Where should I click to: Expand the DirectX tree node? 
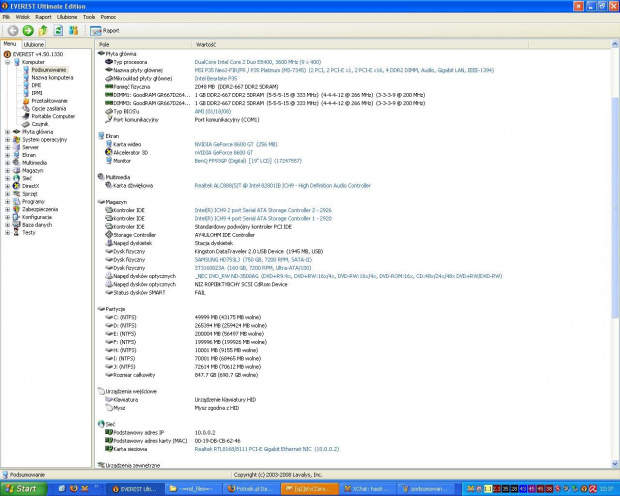click(x=8, y=186)
